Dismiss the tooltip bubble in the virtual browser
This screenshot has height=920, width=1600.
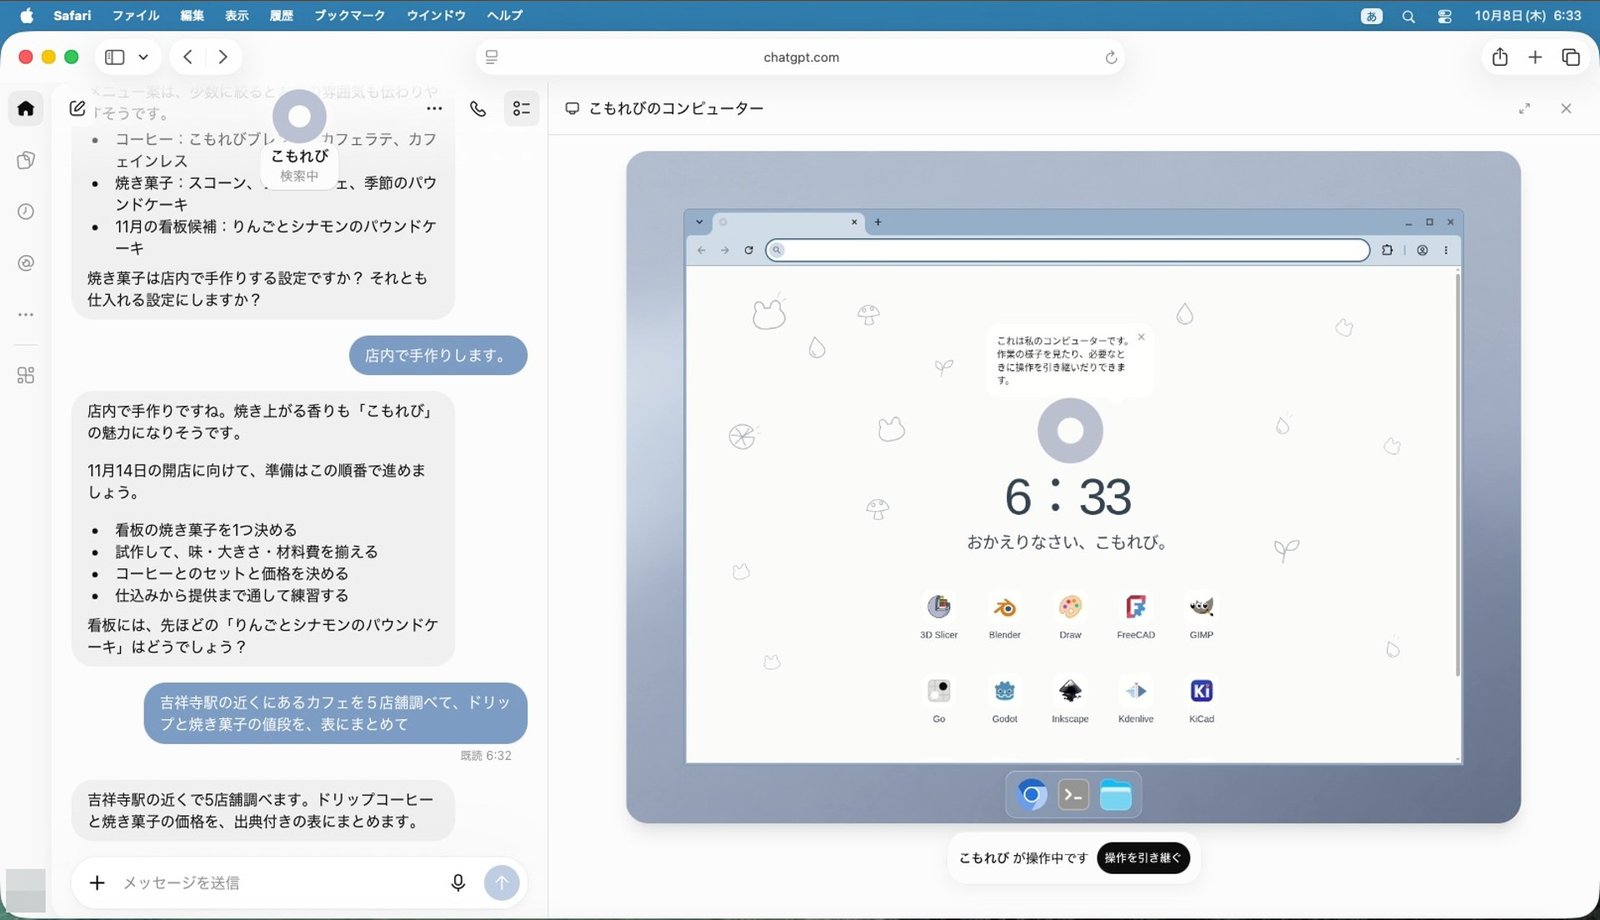click(1141, 337)
